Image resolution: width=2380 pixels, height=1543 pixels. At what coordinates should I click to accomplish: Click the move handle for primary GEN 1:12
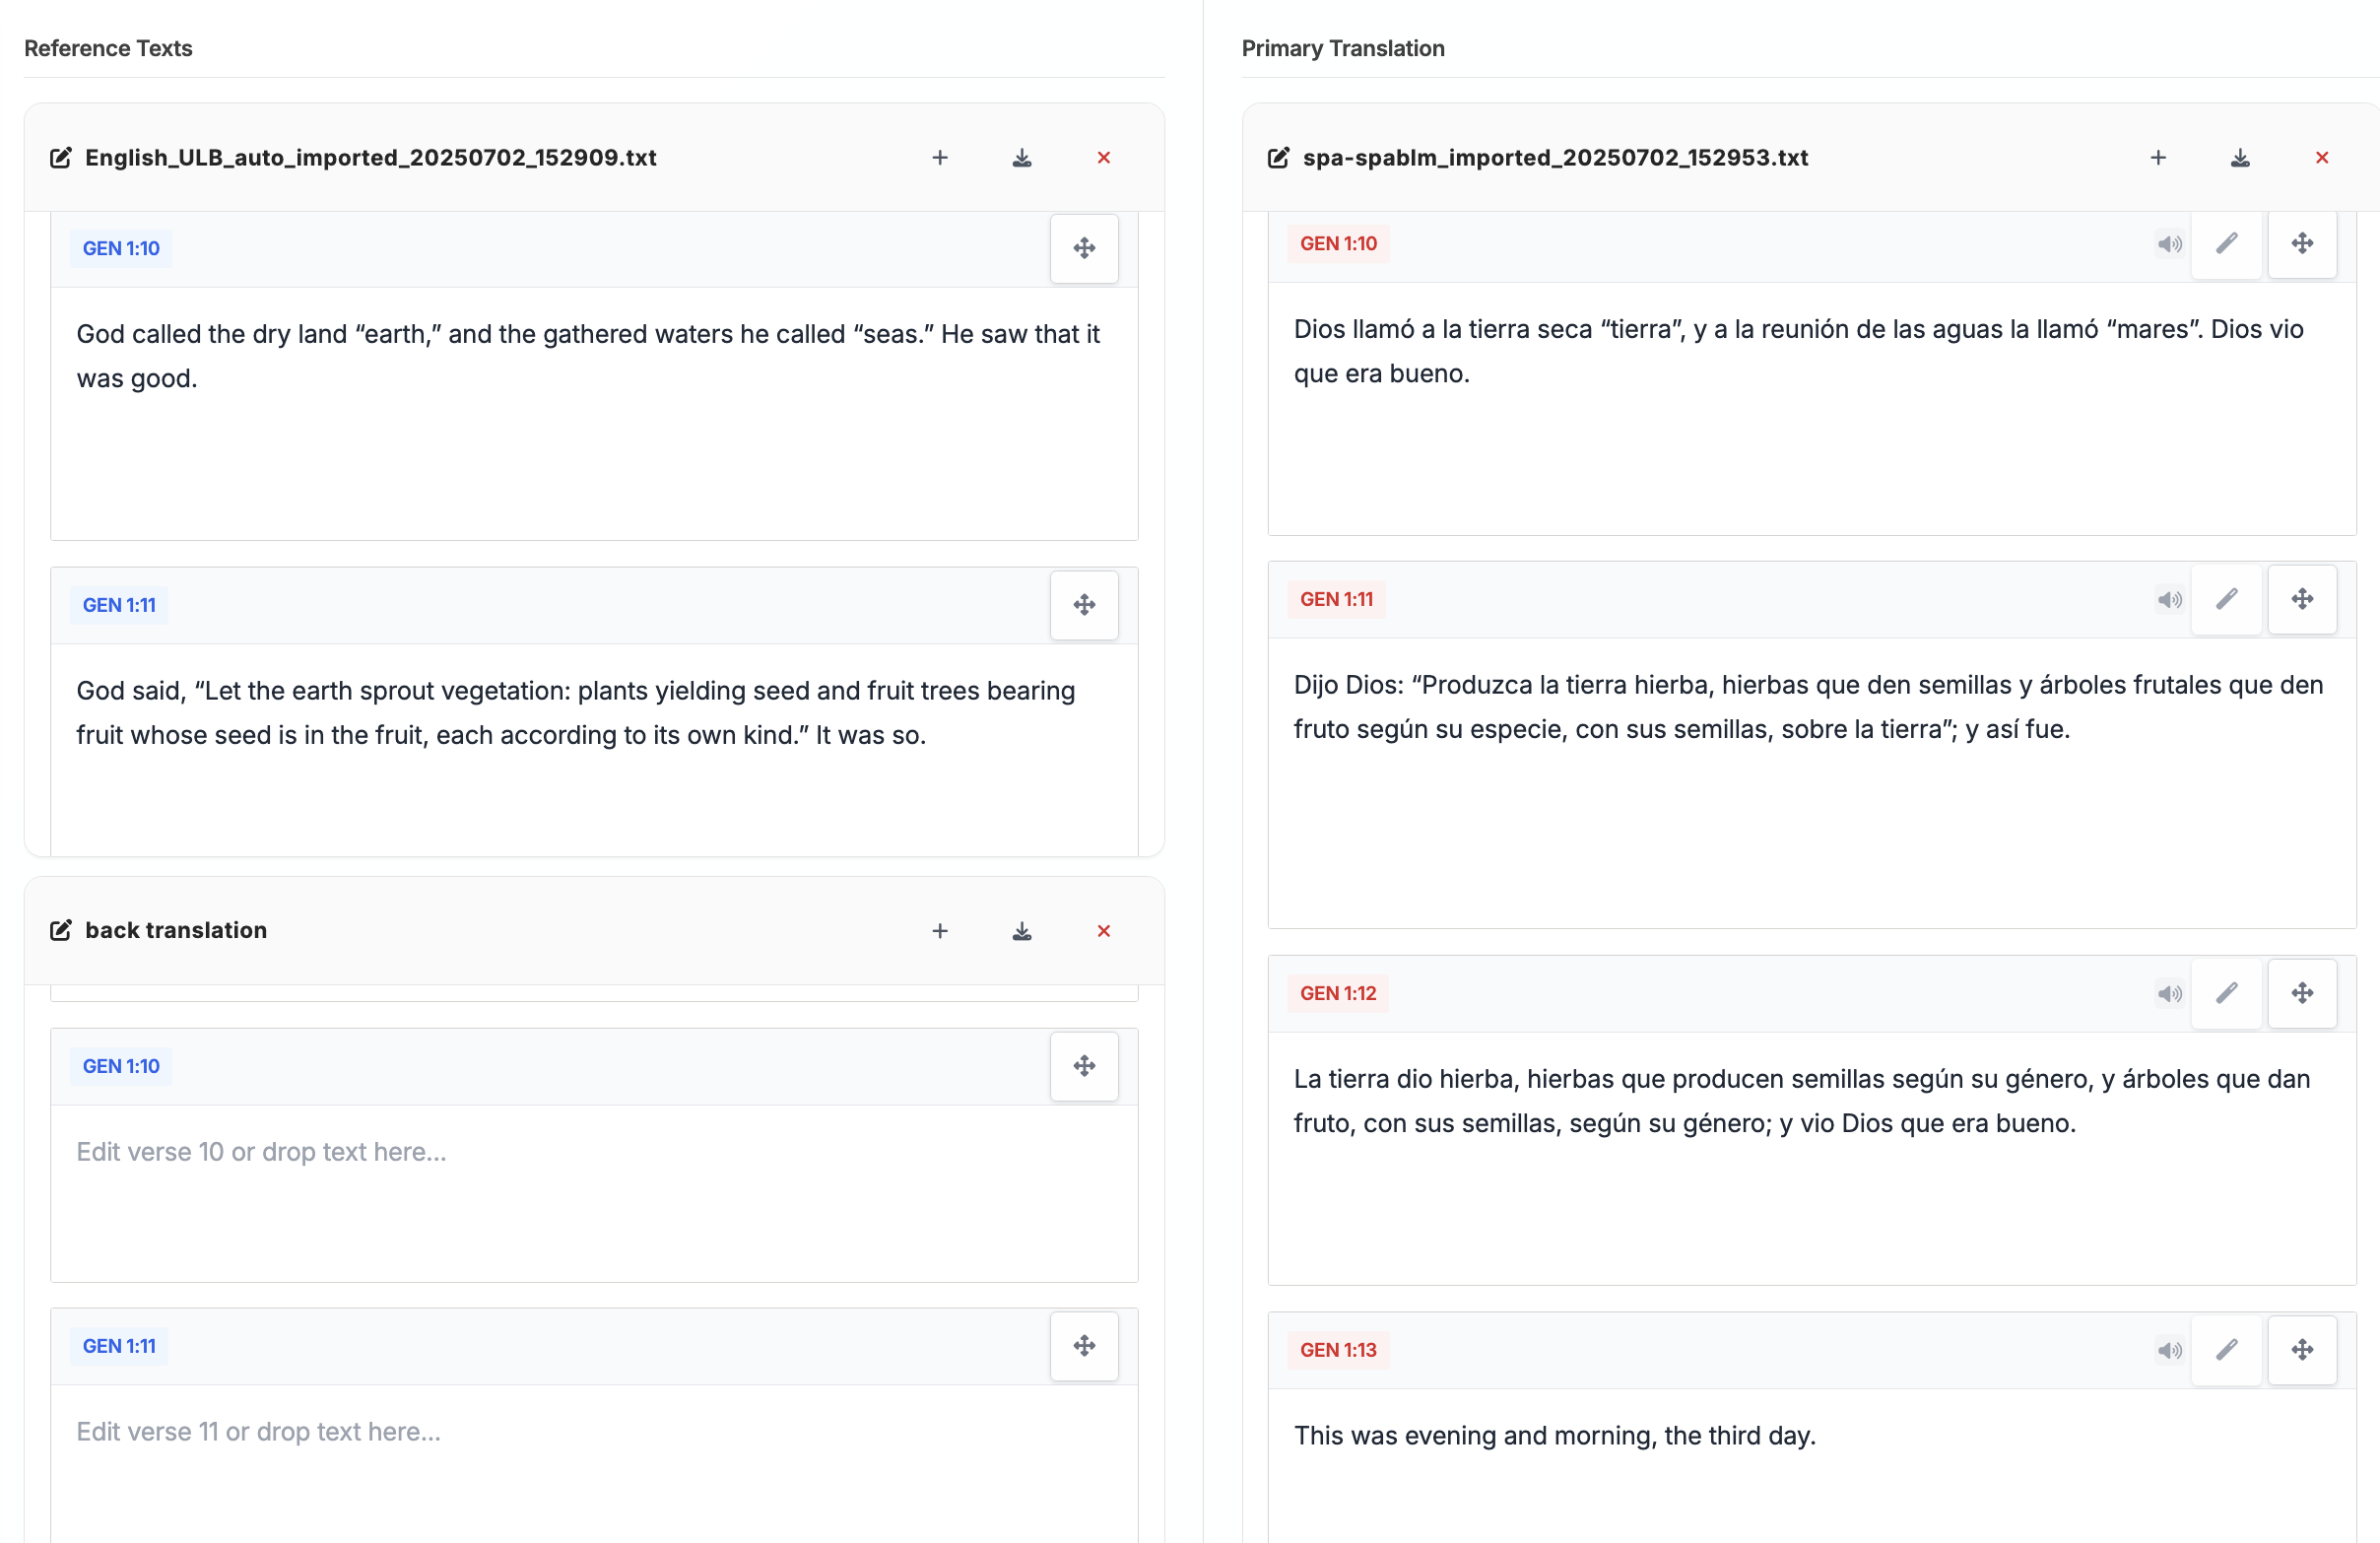2302,994
